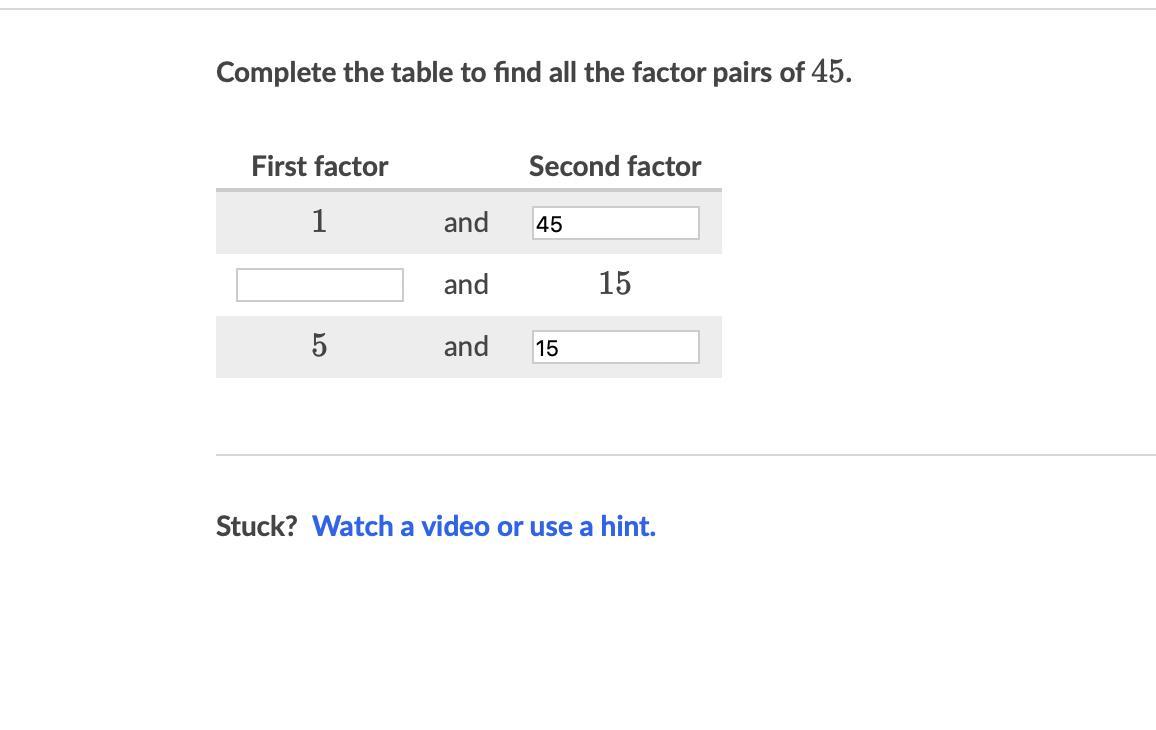Focus the empty first factor input box
The width and height of the screenshot is (1156, 730).
point(319,285)
